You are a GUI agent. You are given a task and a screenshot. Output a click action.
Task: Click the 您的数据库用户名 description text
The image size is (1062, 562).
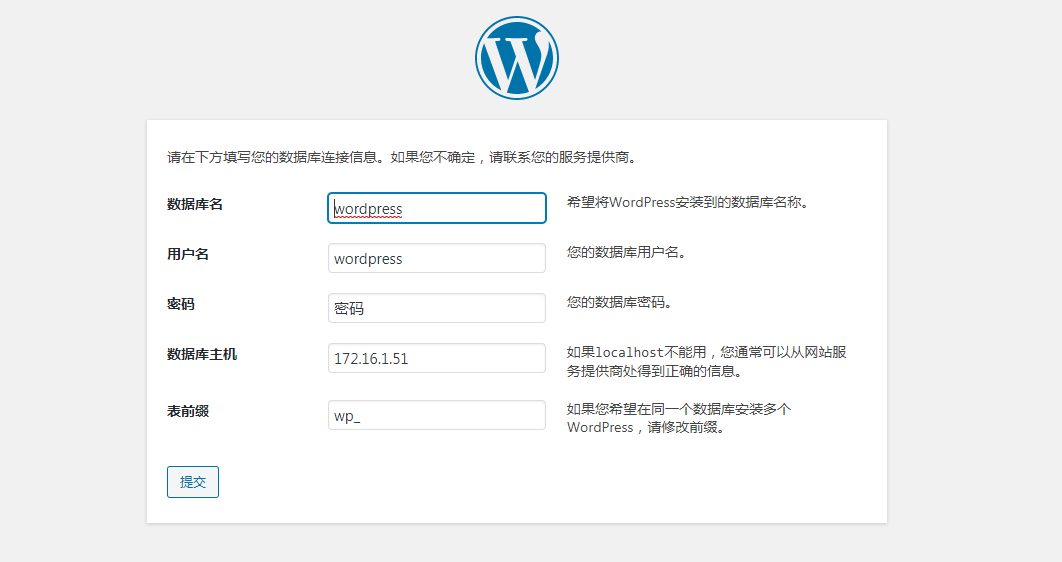coord(627,253)
